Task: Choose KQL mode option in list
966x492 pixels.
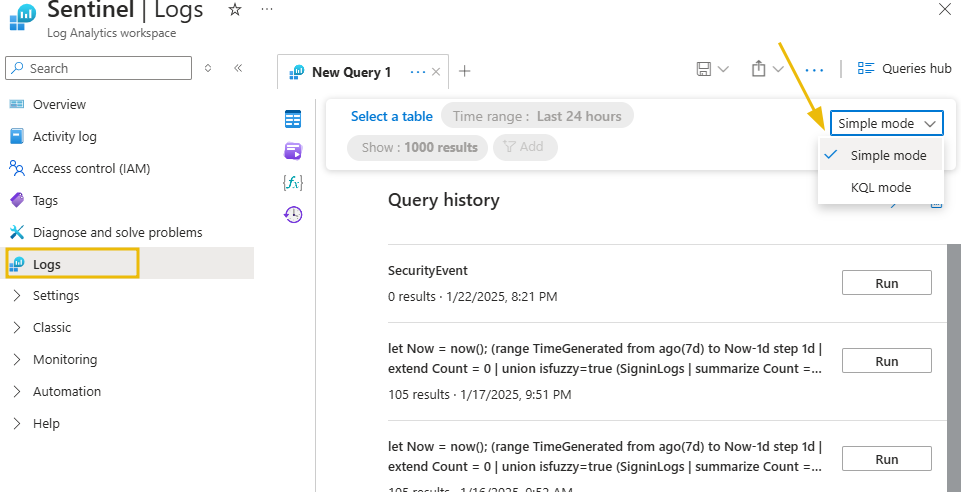Action: pyautogui.click(x=881, y=187)
